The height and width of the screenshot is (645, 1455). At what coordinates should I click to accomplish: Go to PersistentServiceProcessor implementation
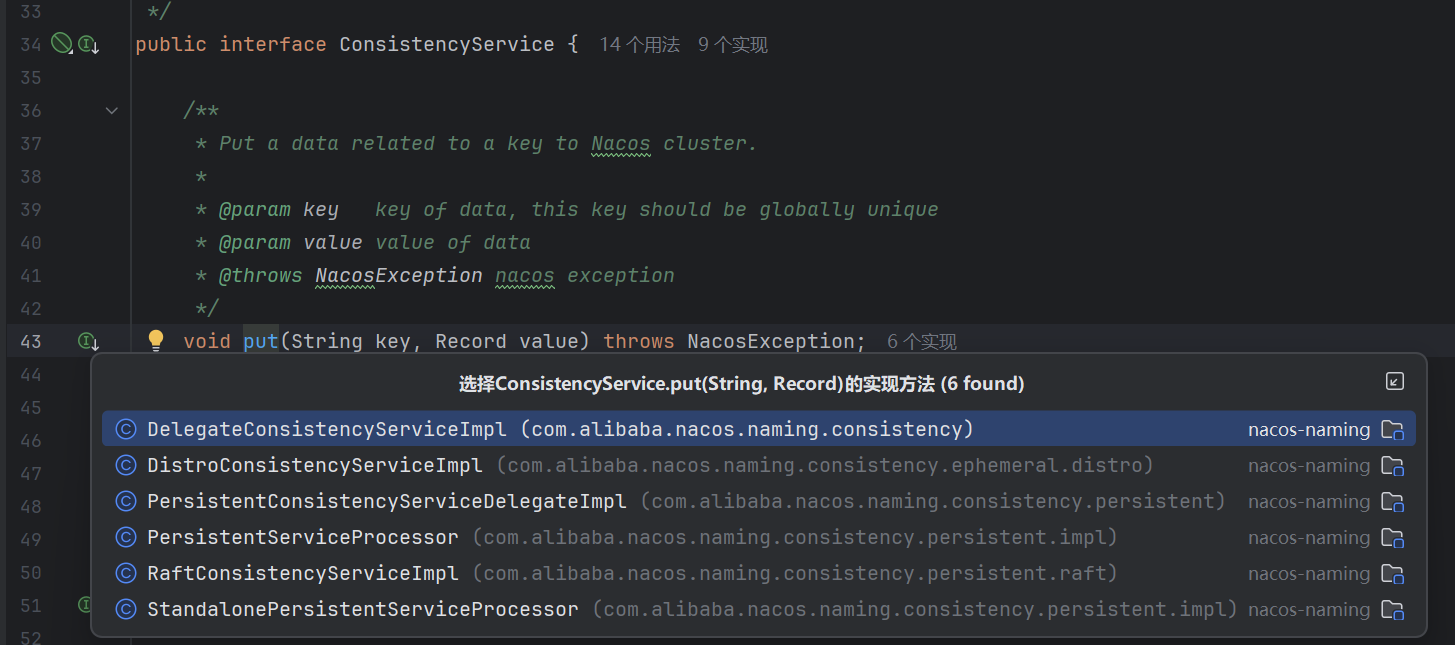tap(302, 537)
